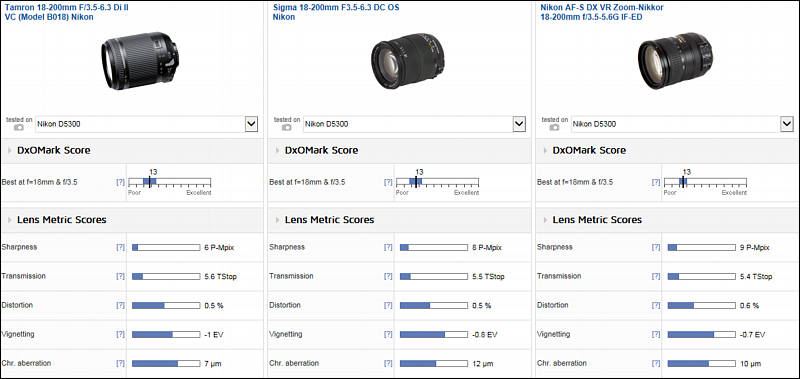This screenshot has height=379, width=800.
Task: Click Tamron Vignetting value '-1 EV'
Action: coord(213,335)
